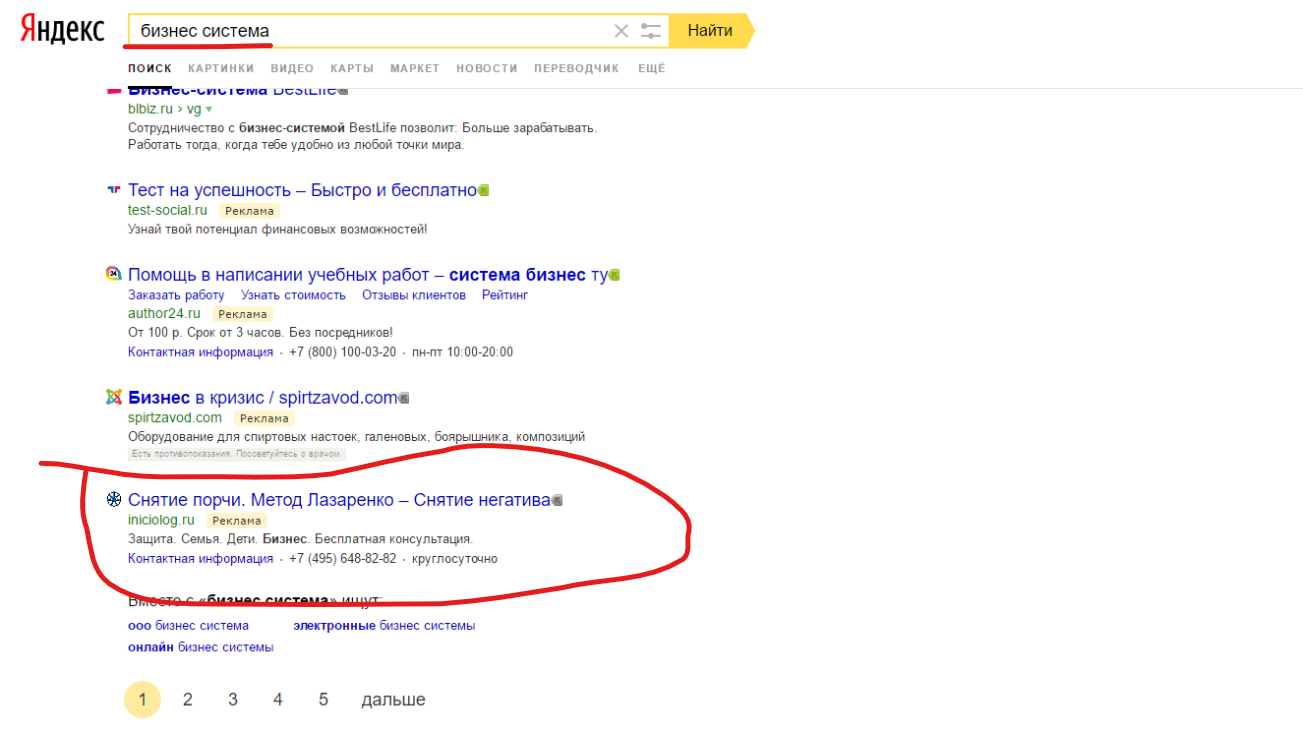
Task: Open the author24.ru domain link
Action: 164,313
